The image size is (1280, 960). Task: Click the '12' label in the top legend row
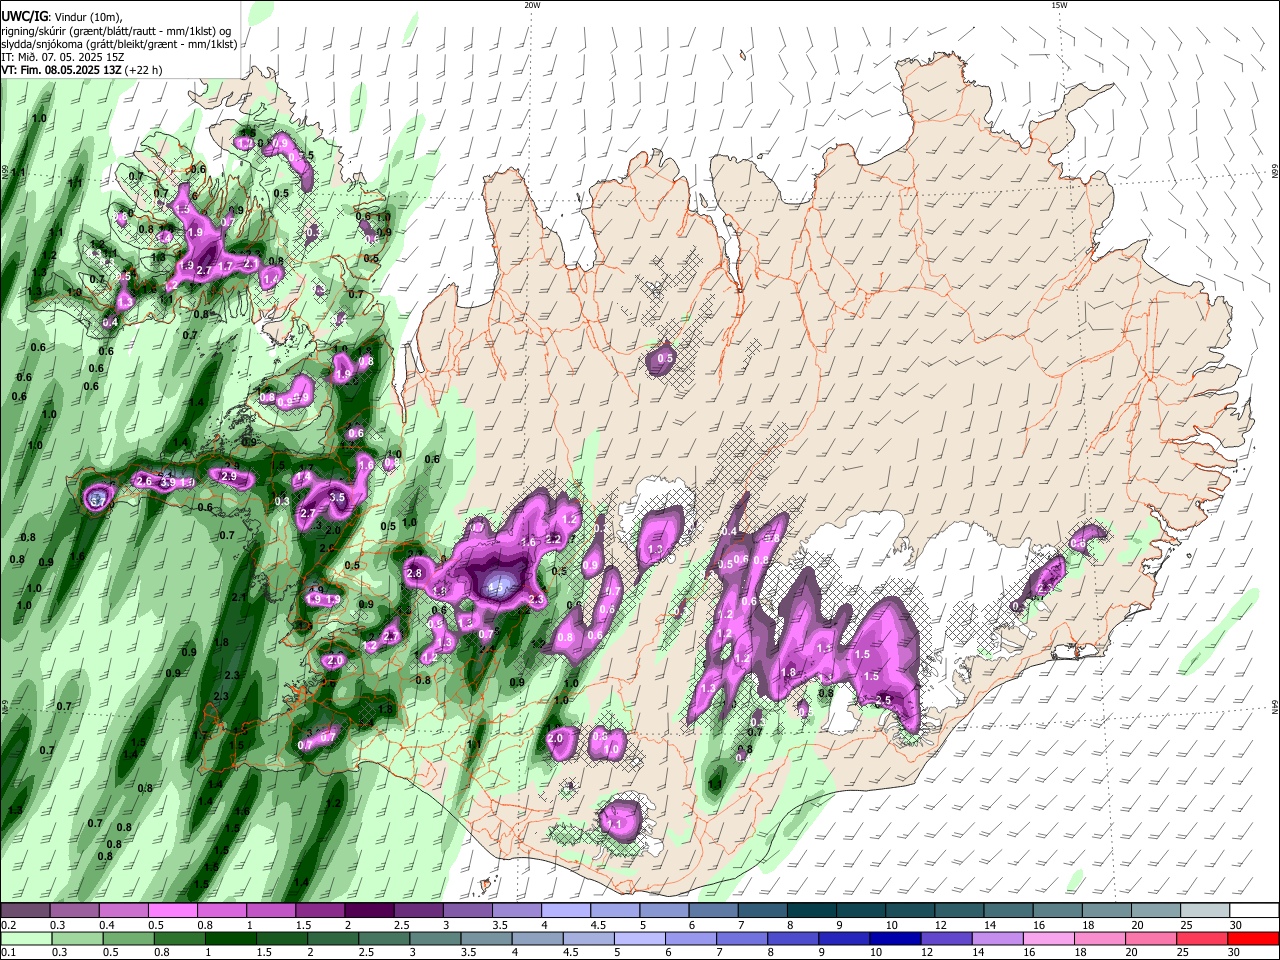pos(940,925)
